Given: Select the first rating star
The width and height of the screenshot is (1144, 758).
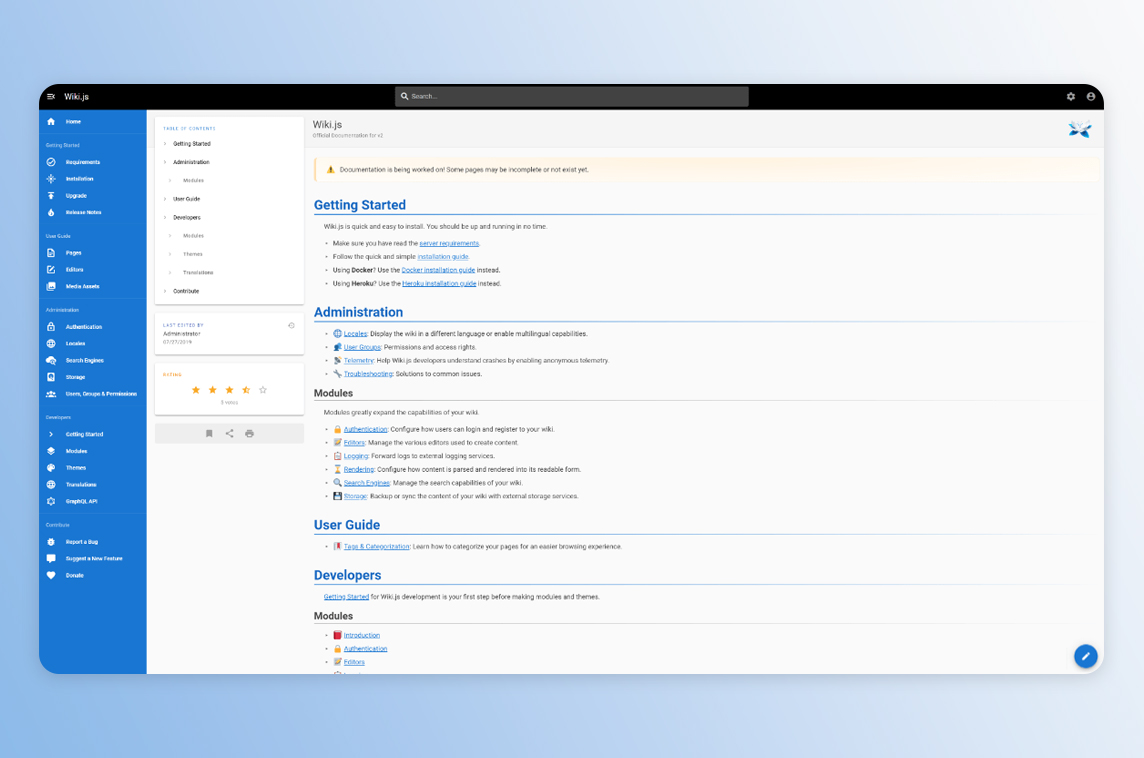Looking at the screenshot, I should (x=196, y=390).
